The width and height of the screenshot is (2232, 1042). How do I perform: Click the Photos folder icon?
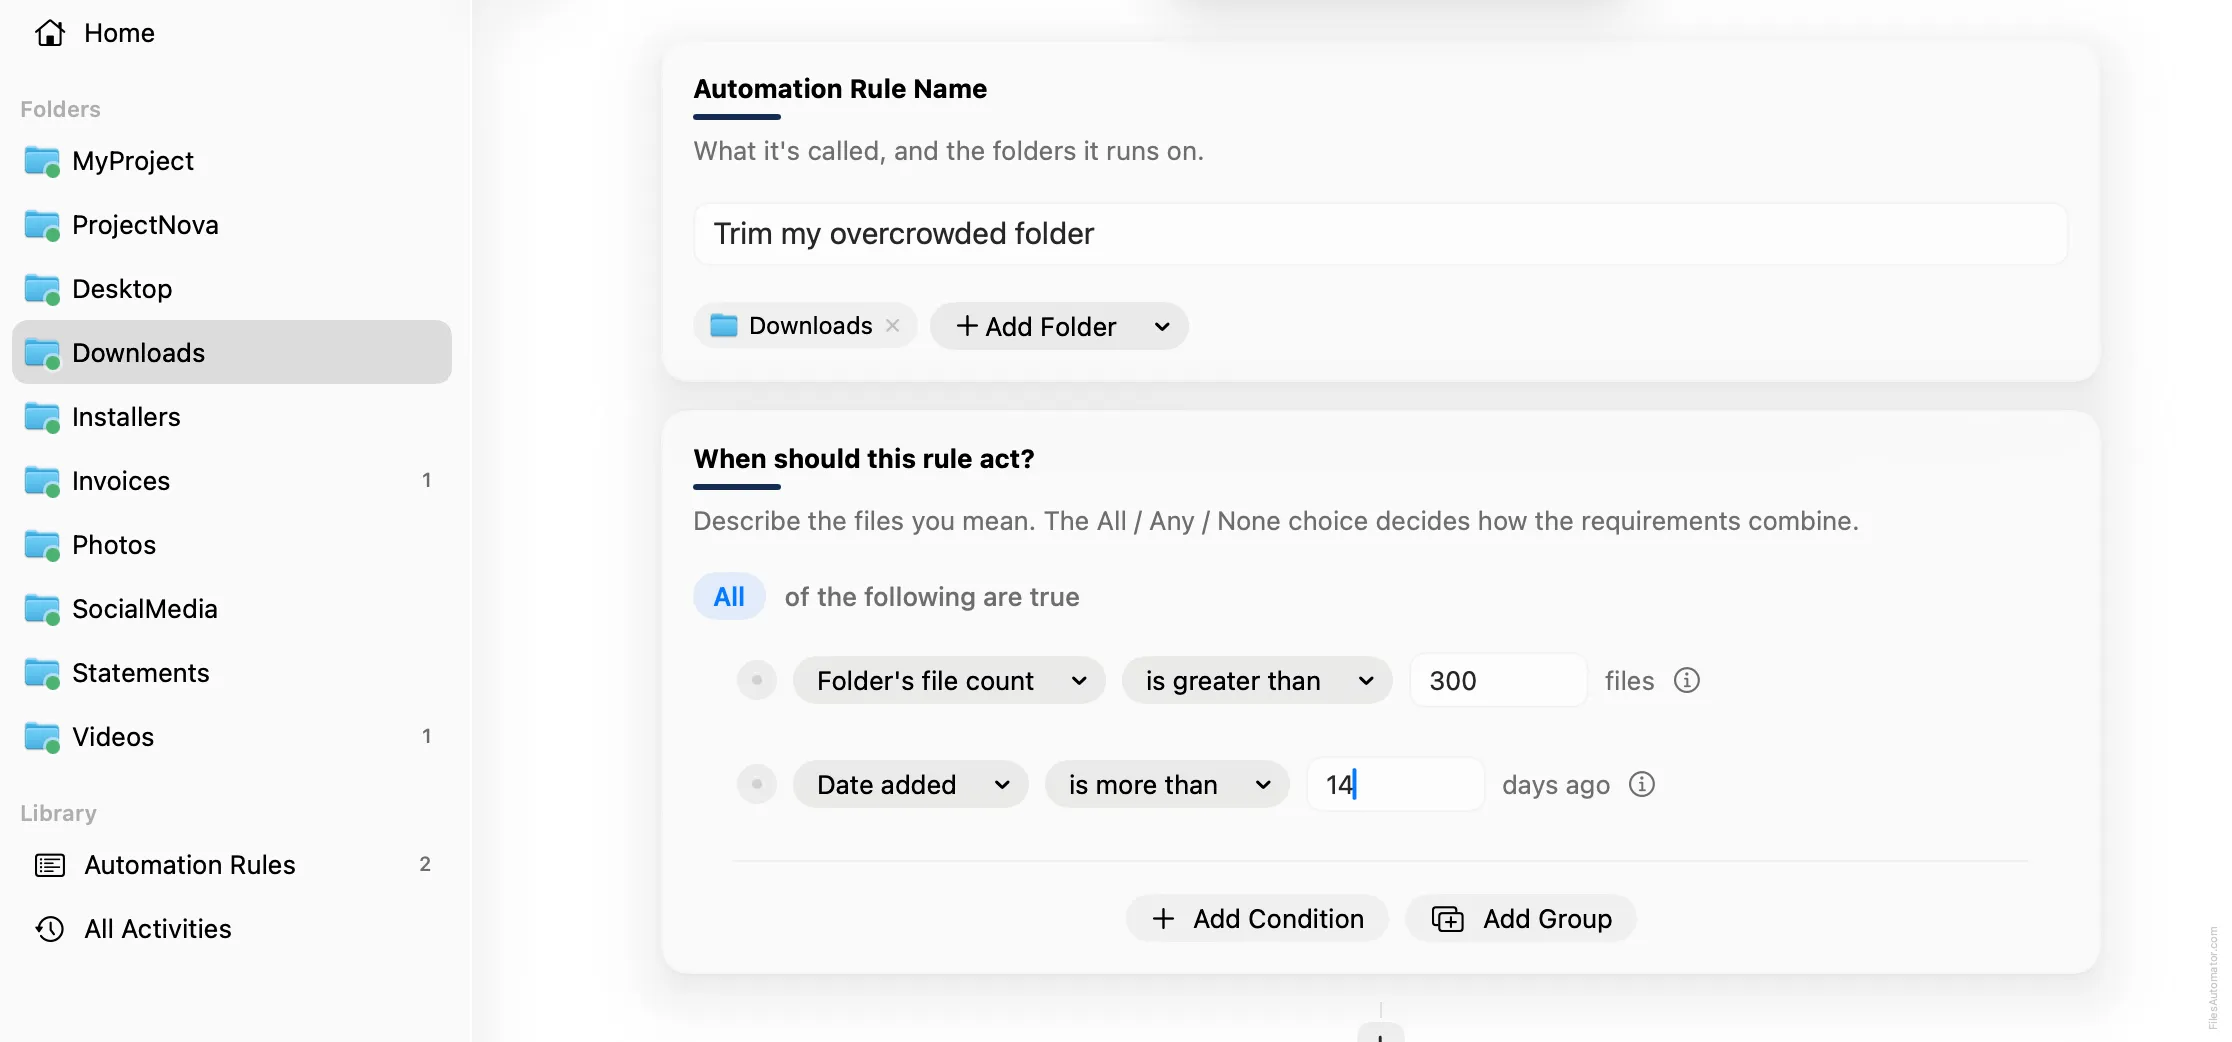click(x=42, y=545)
